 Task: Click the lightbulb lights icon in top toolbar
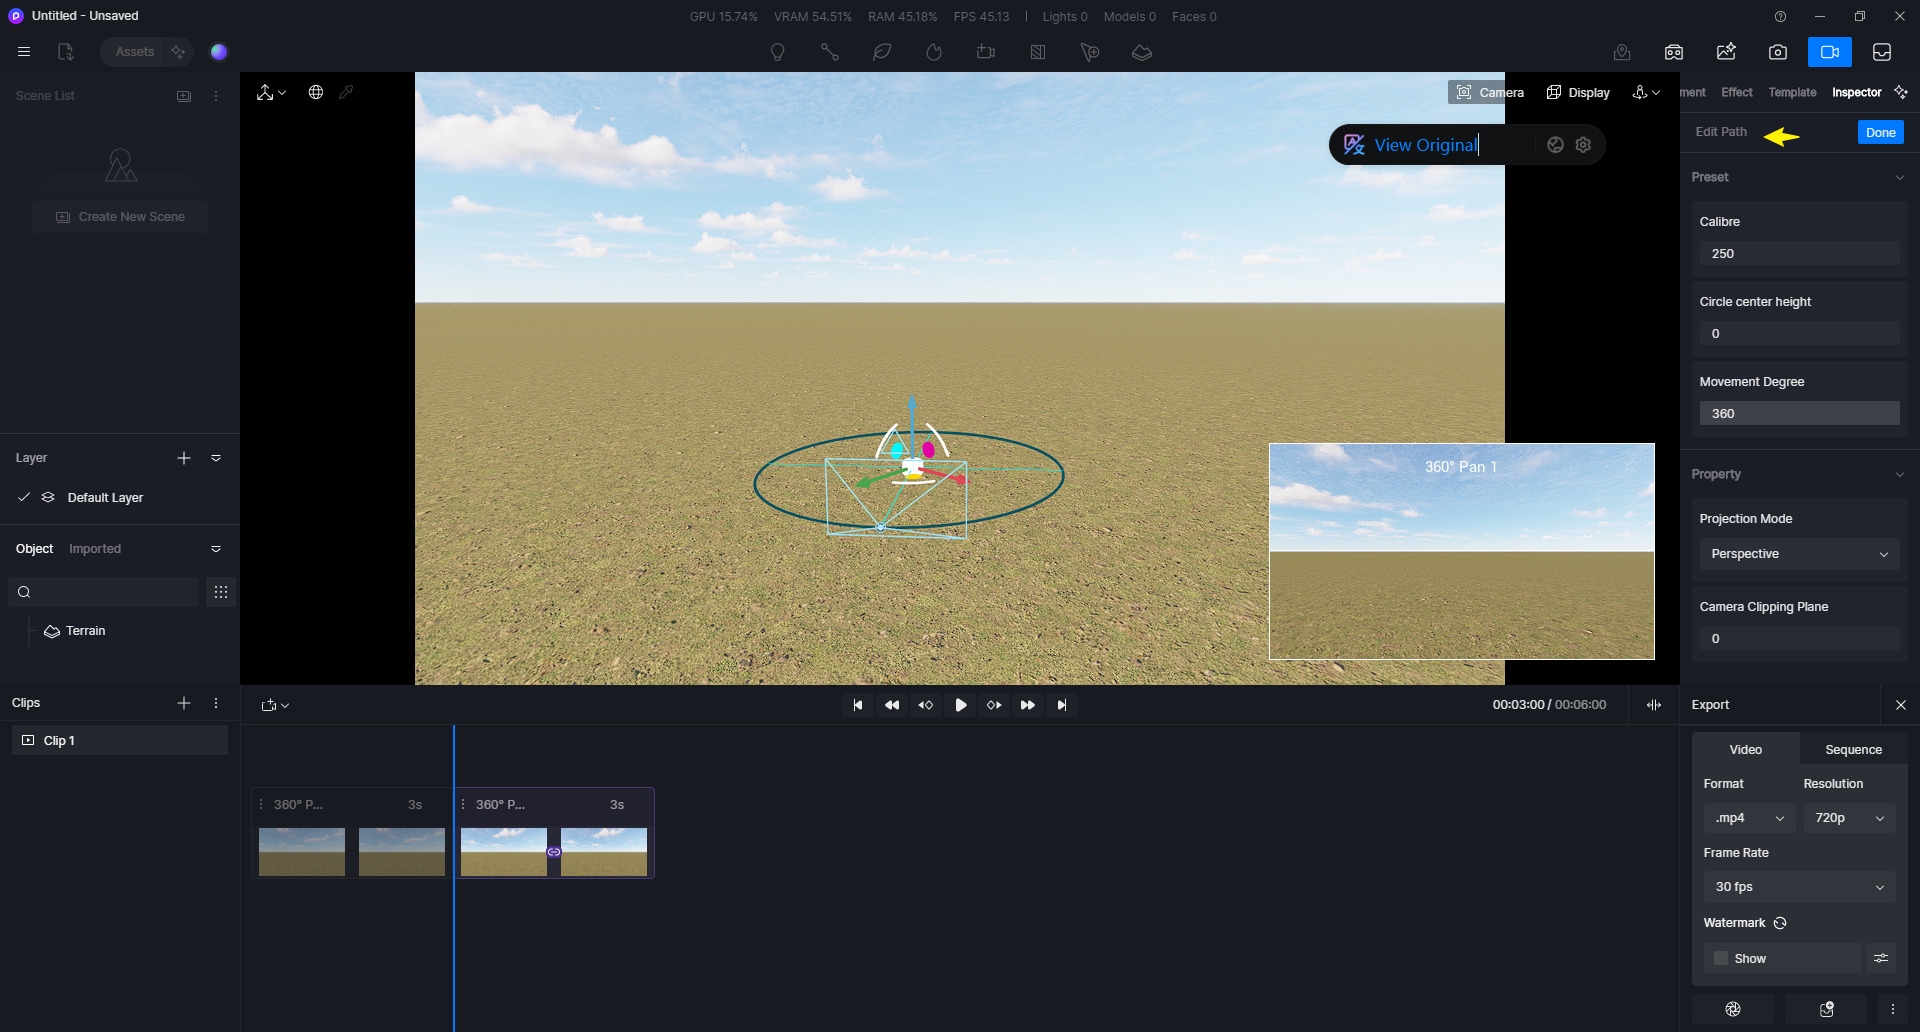[777, 52]
